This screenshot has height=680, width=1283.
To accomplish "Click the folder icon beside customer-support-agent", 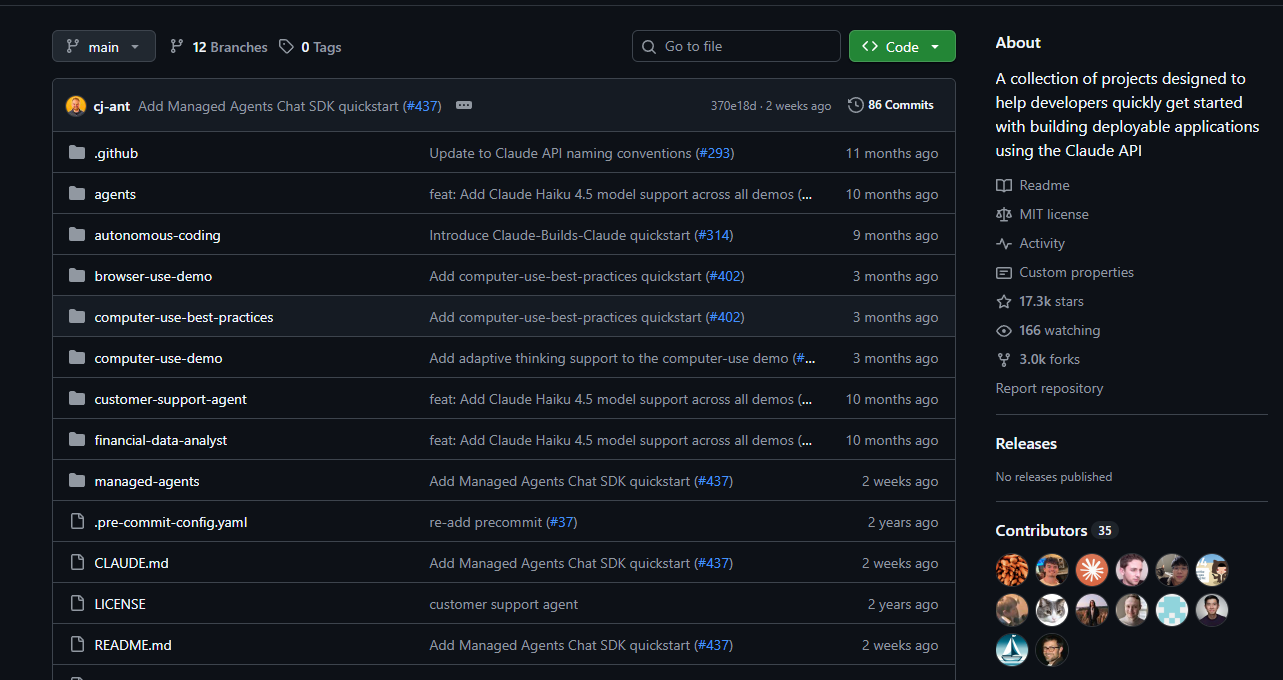I will coord(77,399).
